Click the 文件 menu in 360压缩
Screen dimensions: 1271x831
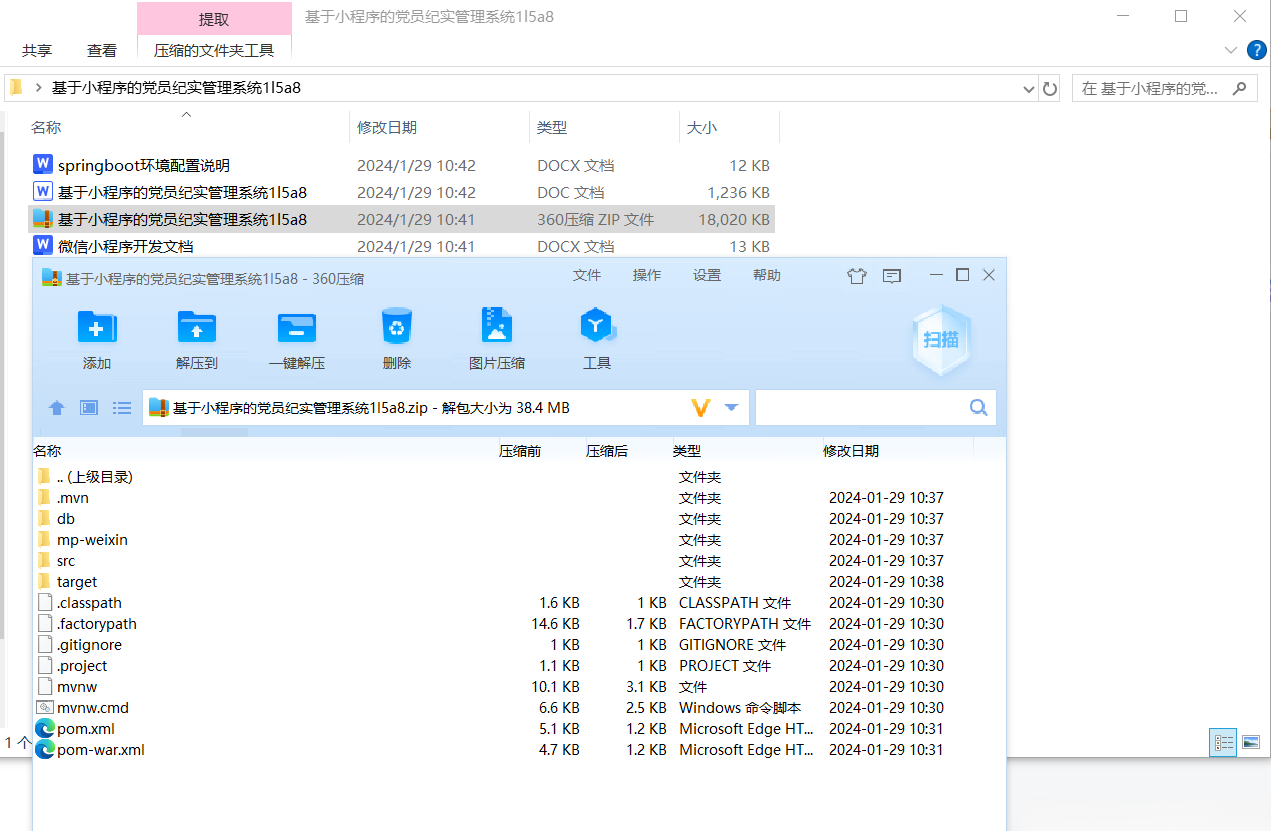pyautogui.click(x=587, y=275)
